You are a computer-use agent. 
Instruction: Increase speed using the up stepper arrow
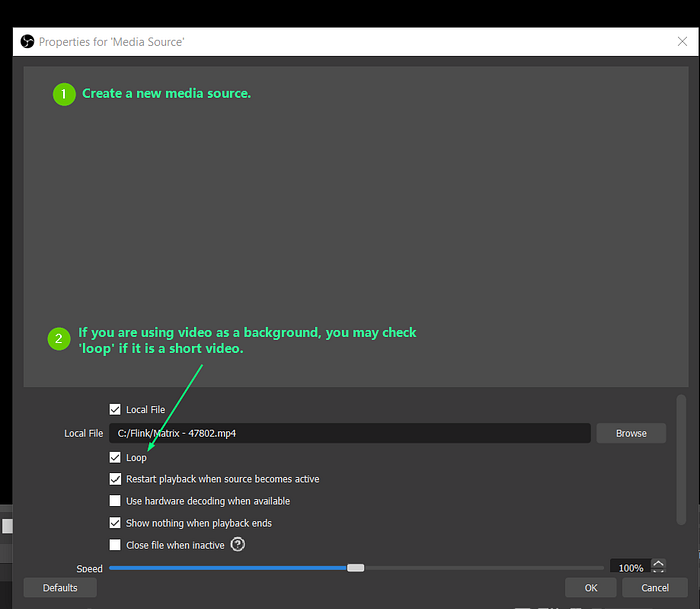[x=658, y=563]
